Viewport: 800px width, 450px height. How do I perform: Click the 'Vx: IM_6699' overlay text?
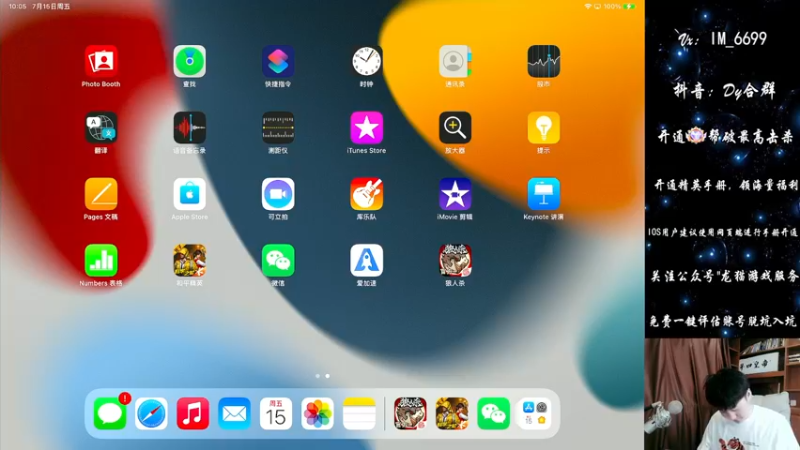[723, 38]
